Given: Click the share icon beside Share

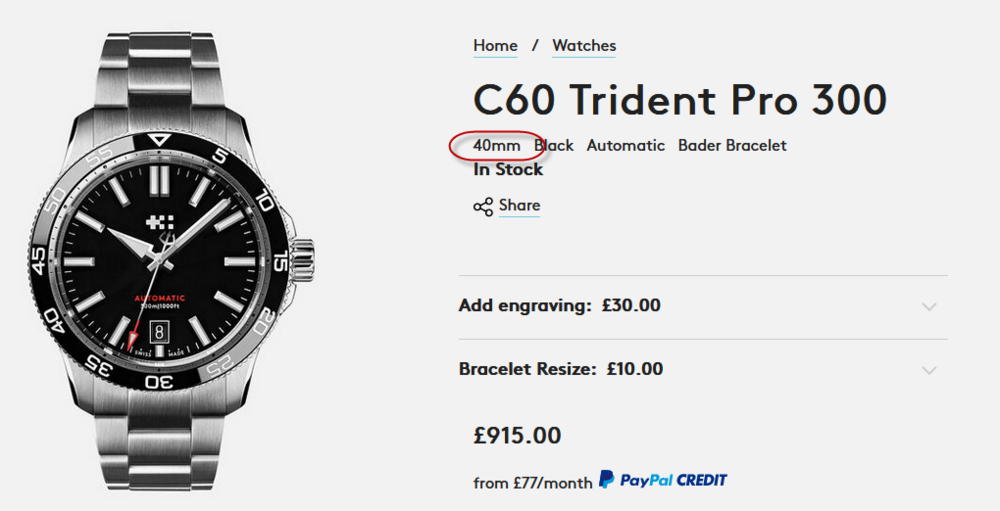Looking at the screenshot, I should click(483, 207).
